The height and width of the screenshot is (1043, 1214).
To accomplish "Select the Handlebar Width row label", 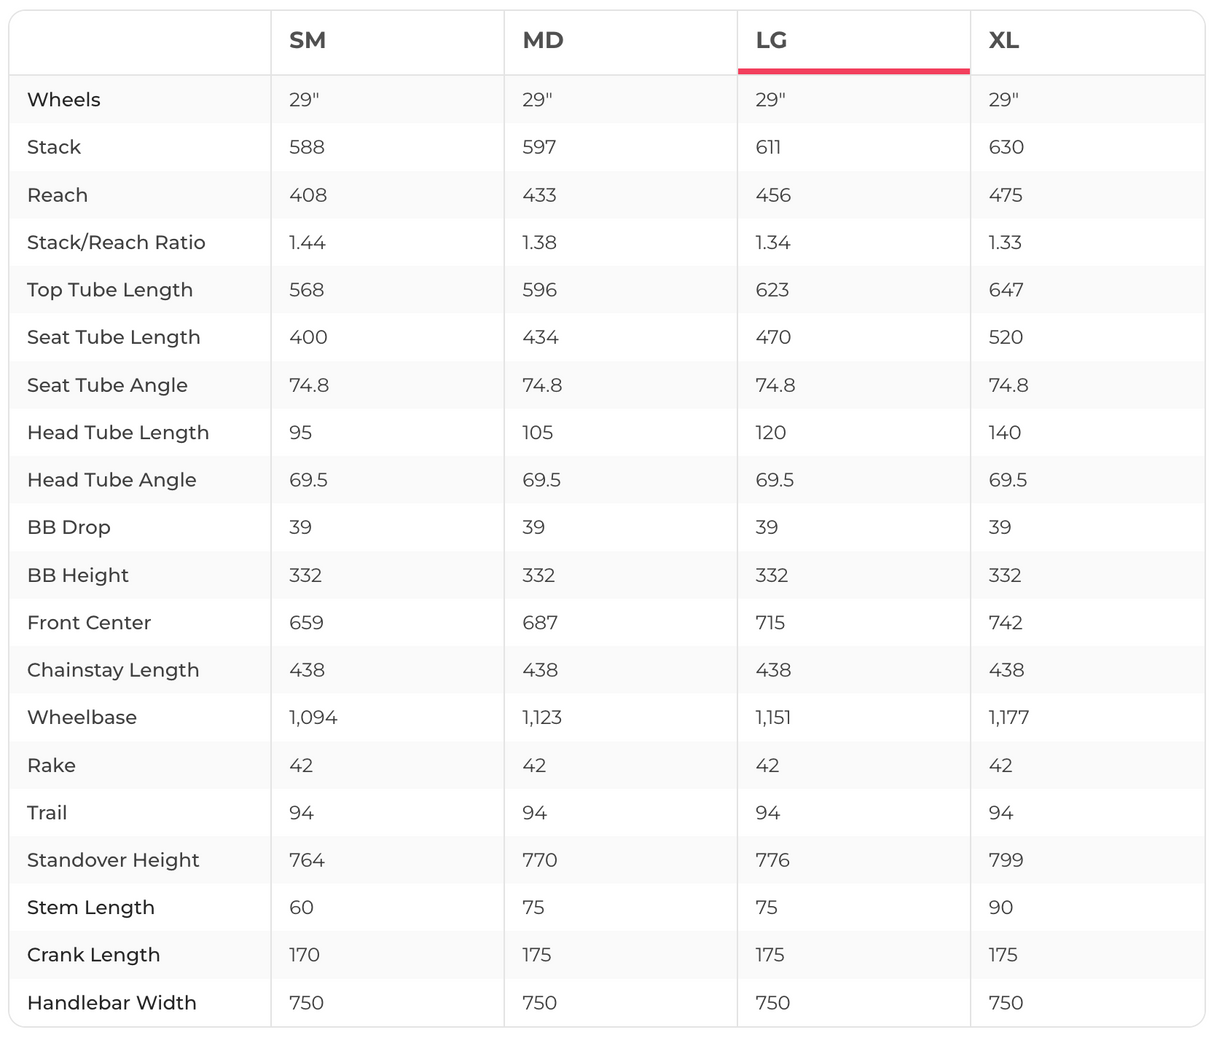I will (x=112, y=1003).
